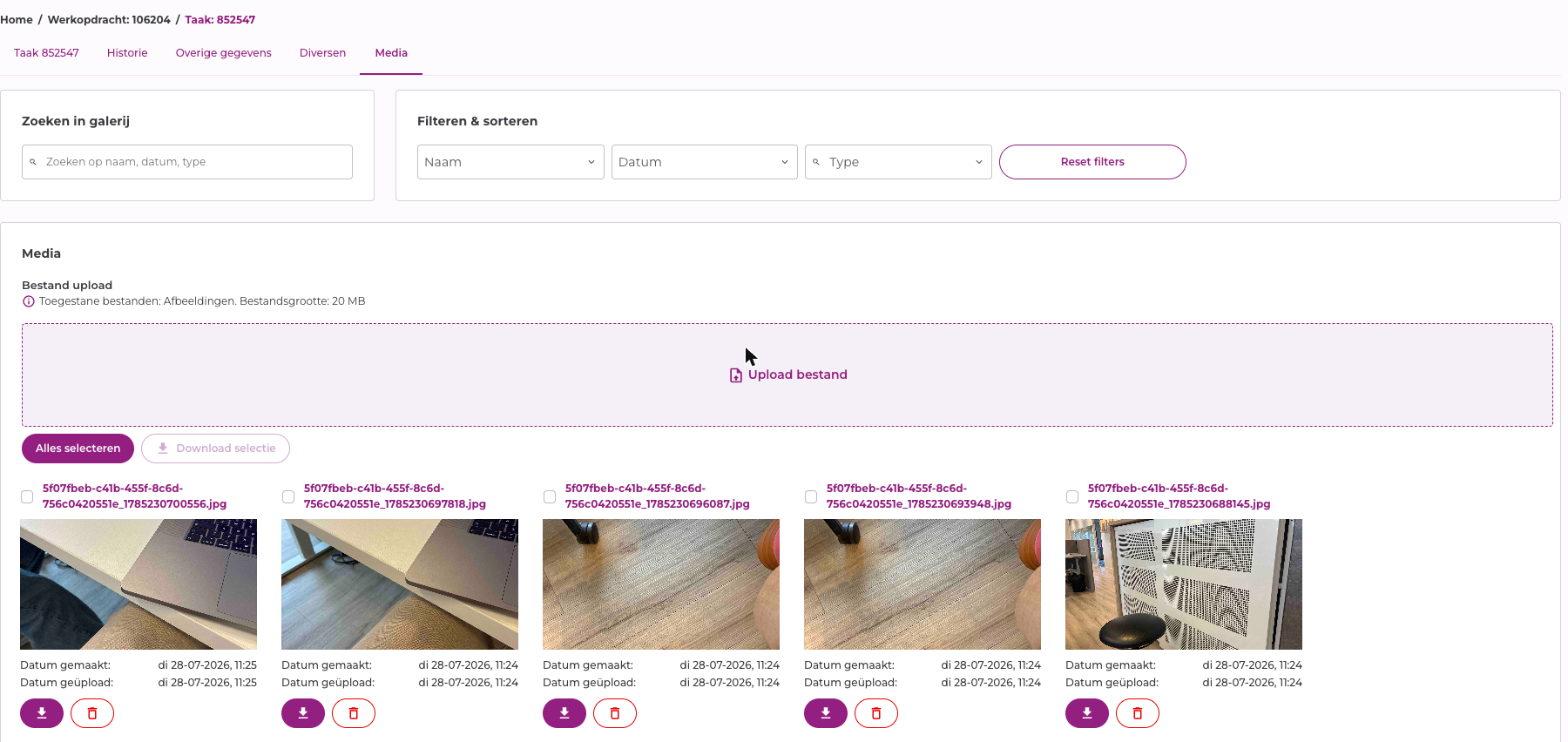1568x742 pixels.
Task: Open thumbnail of image ending in 696087.jpg
Action: 661,585
